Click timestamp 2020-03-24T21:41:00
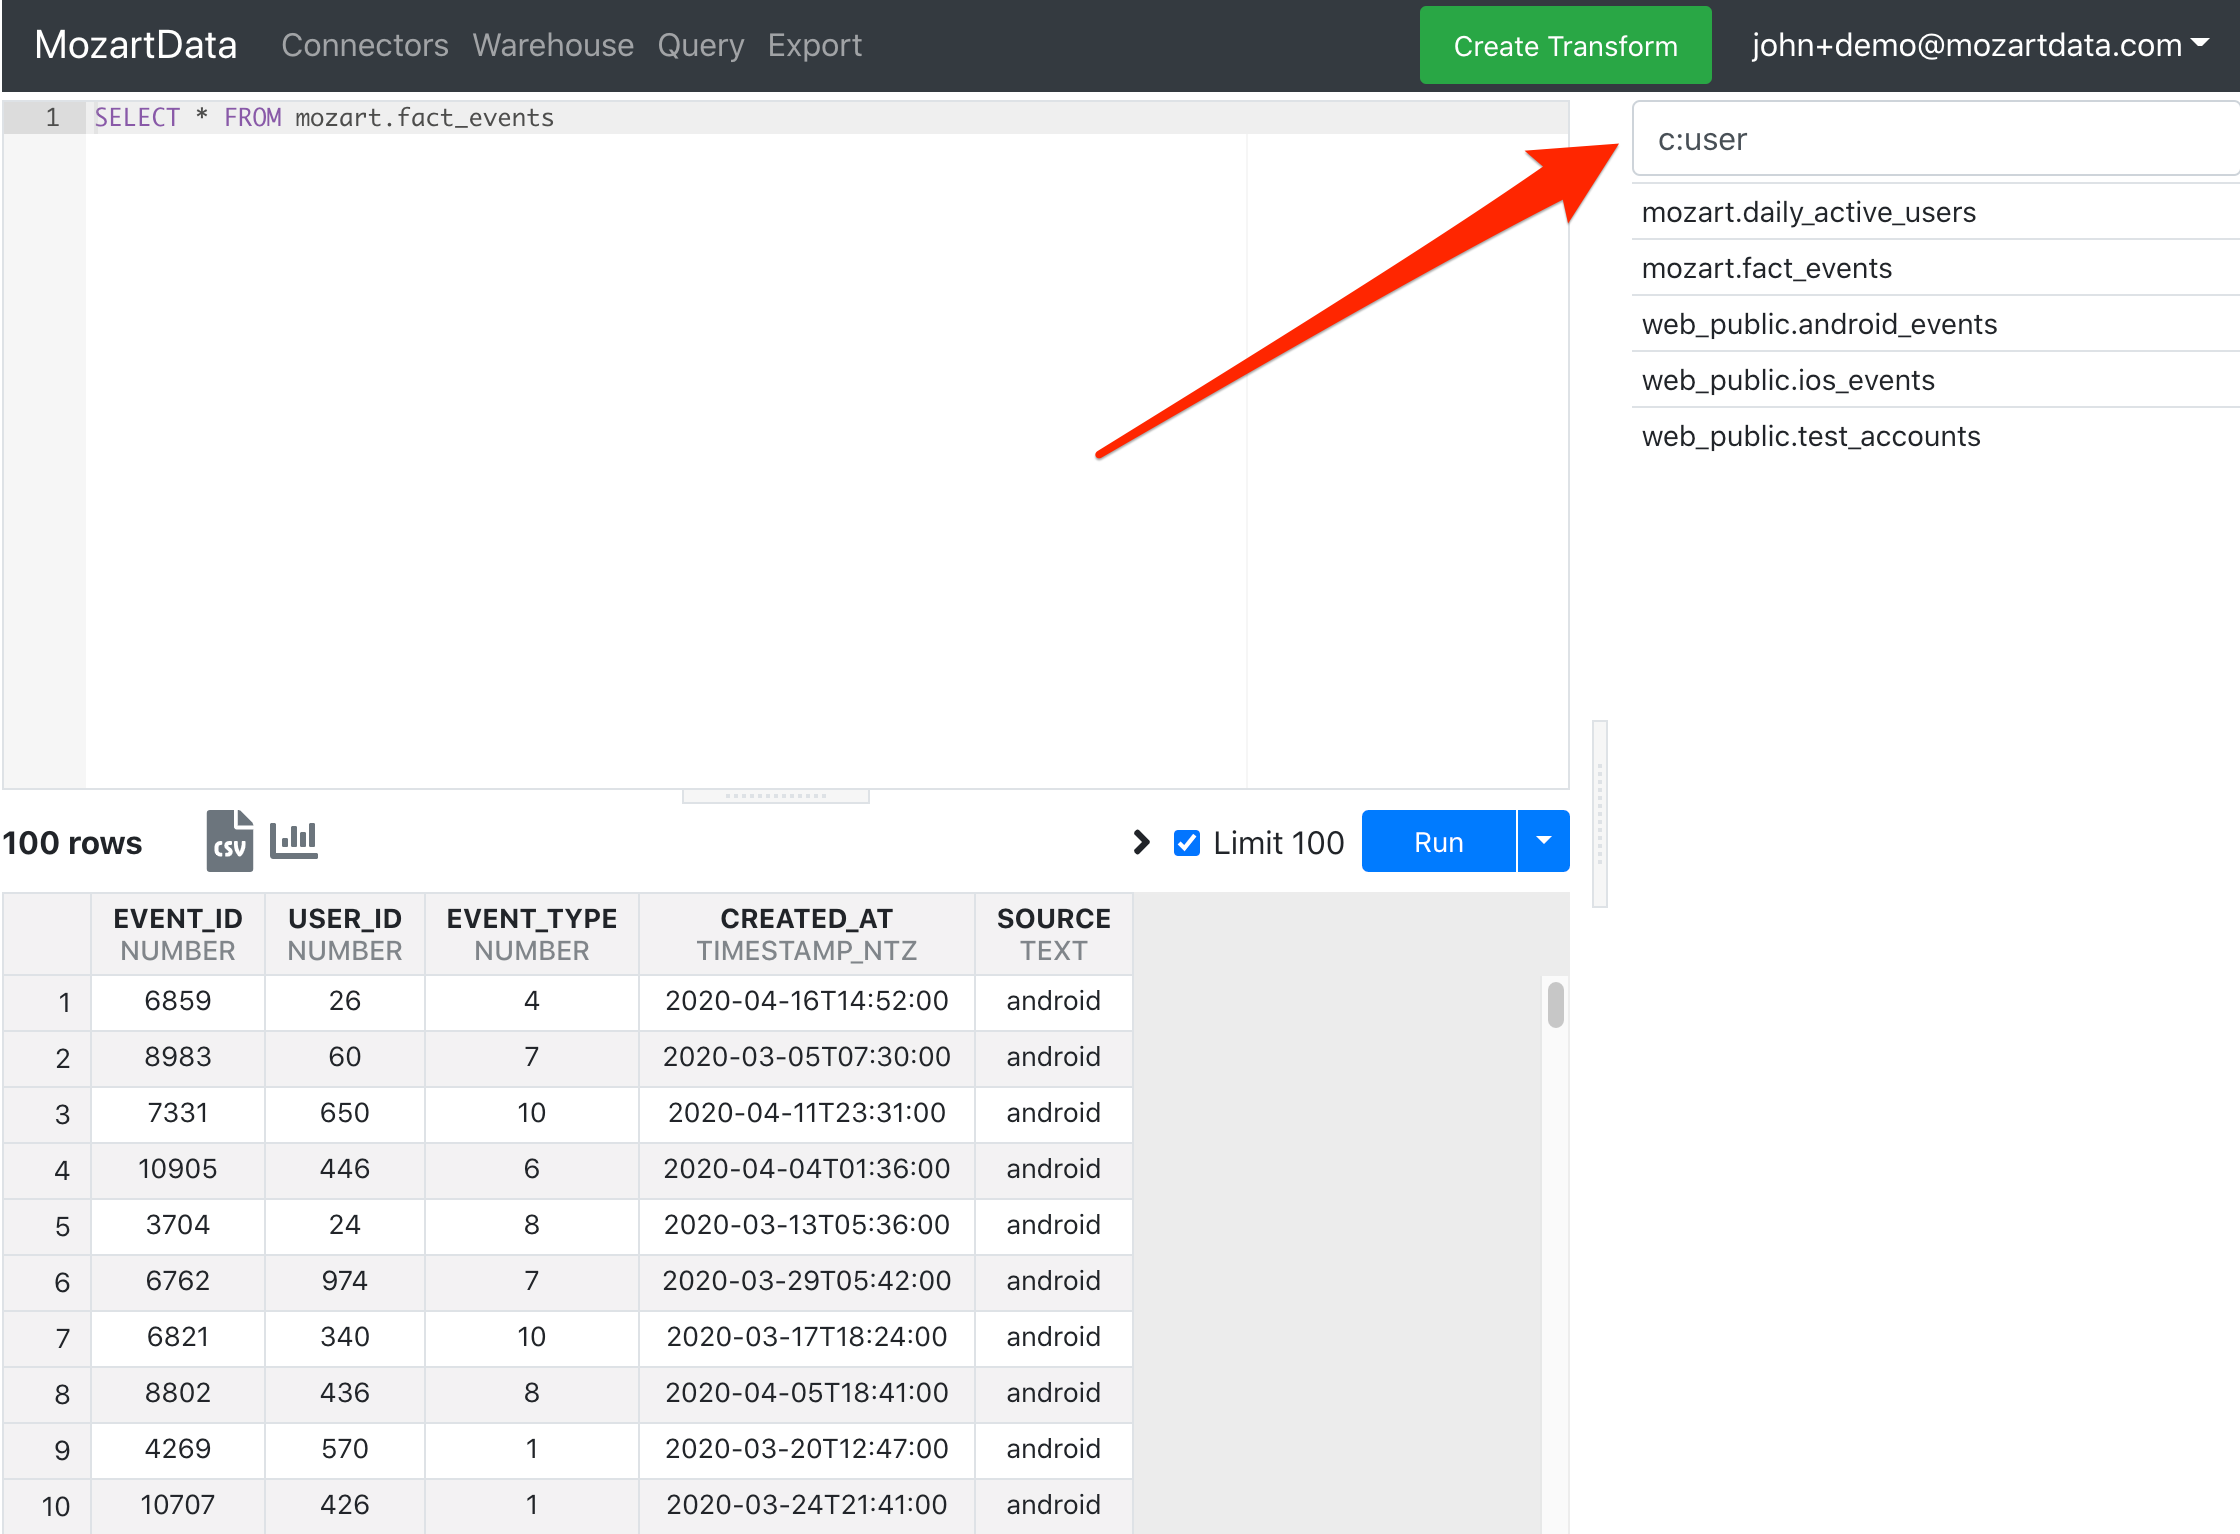Screen dimensions: 2240x1534 tap(807, 1505)
